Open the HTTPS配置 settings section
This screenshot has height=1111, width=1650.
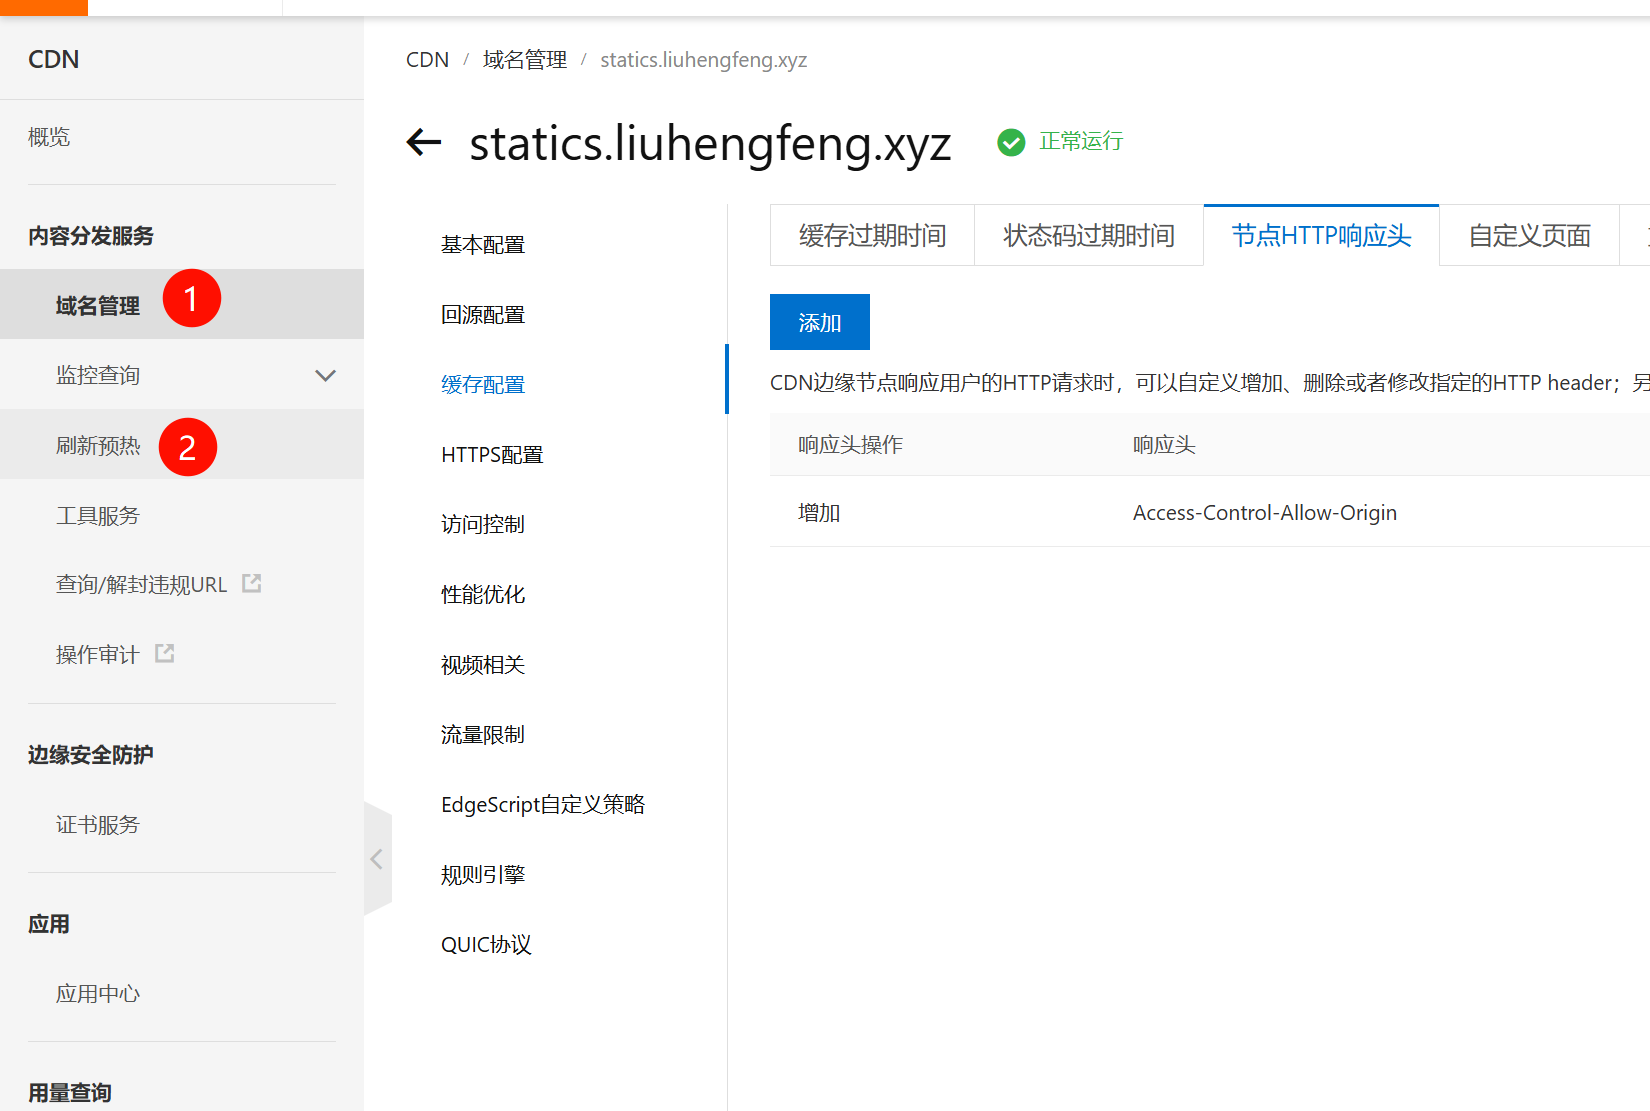[x=492, y=455]
